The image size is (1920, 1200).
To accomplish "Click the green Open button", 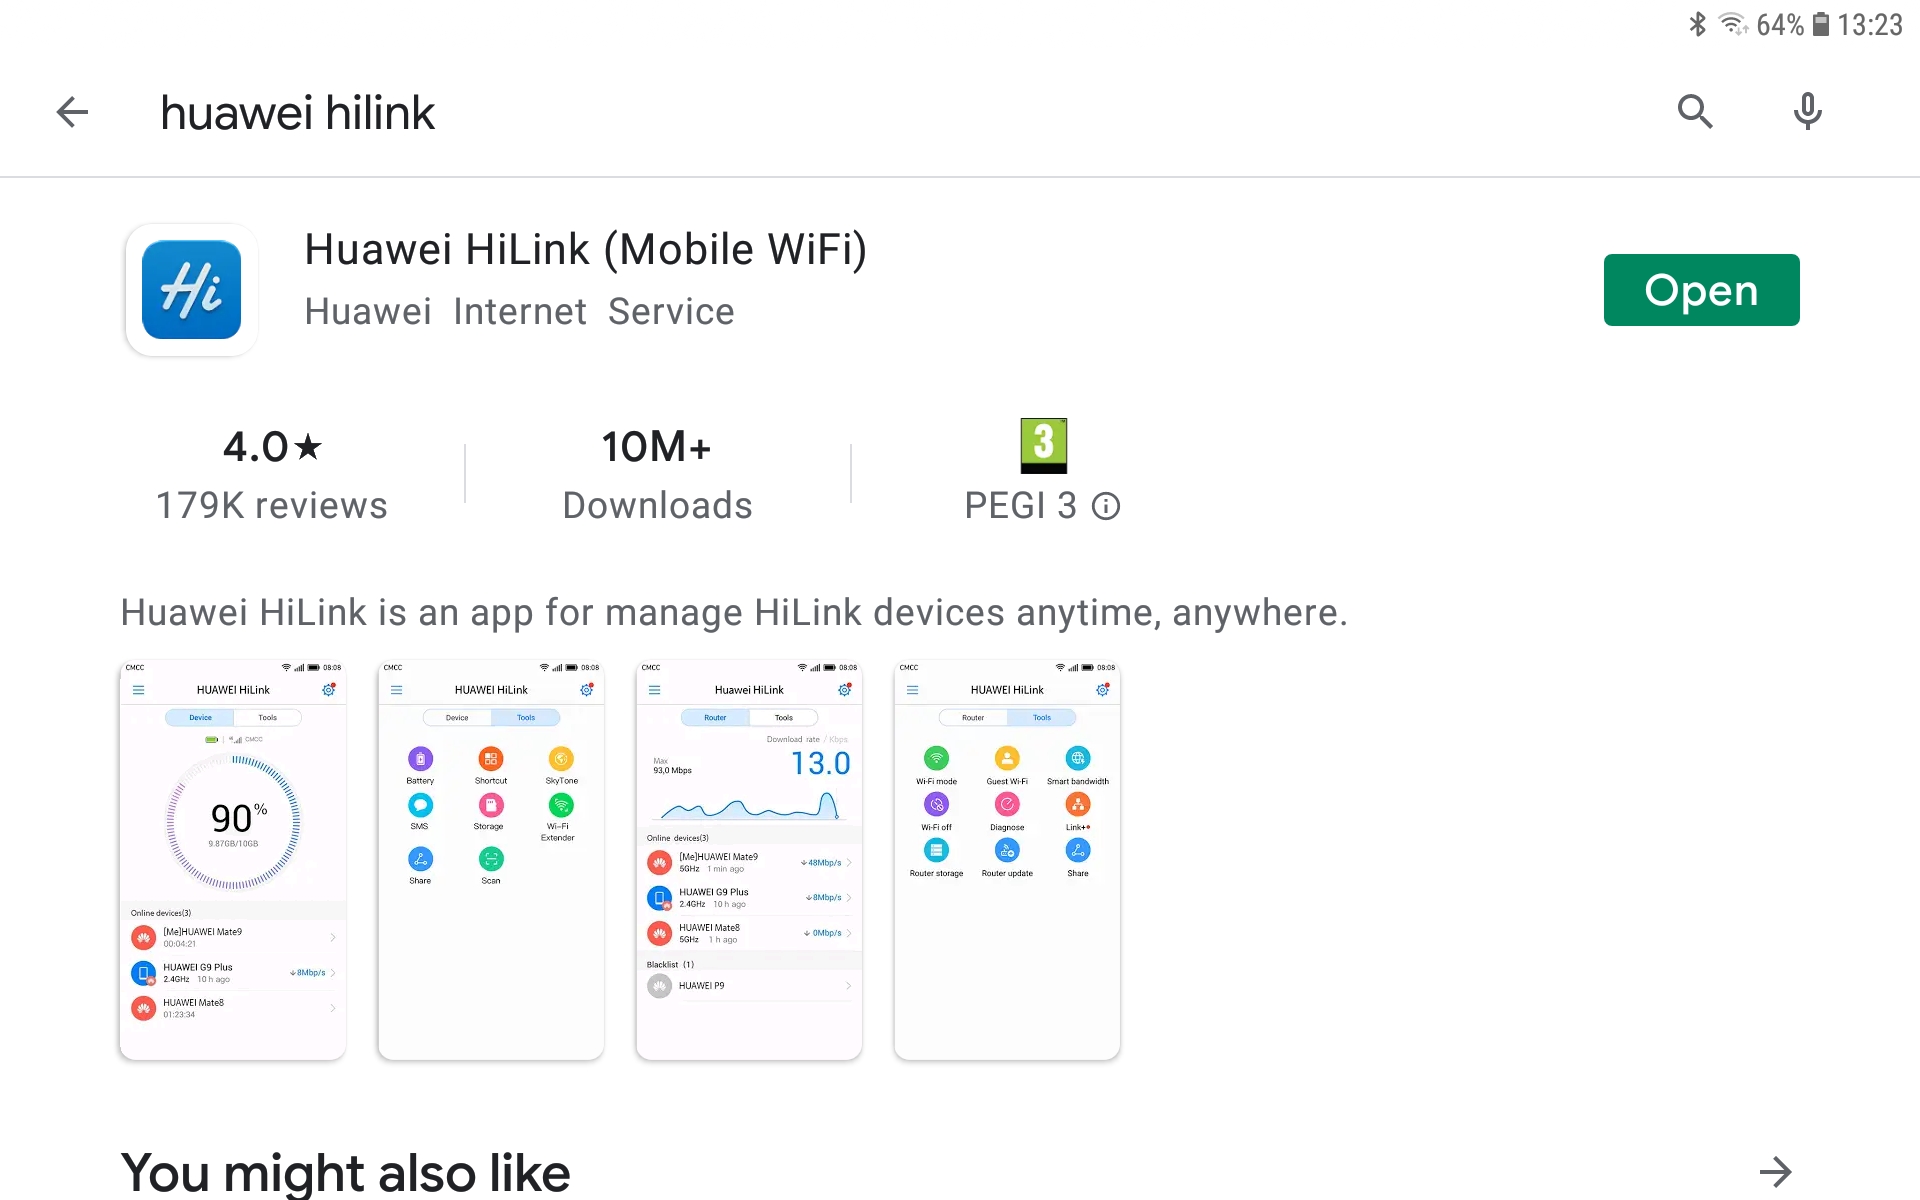I will tap(1701, 290).
